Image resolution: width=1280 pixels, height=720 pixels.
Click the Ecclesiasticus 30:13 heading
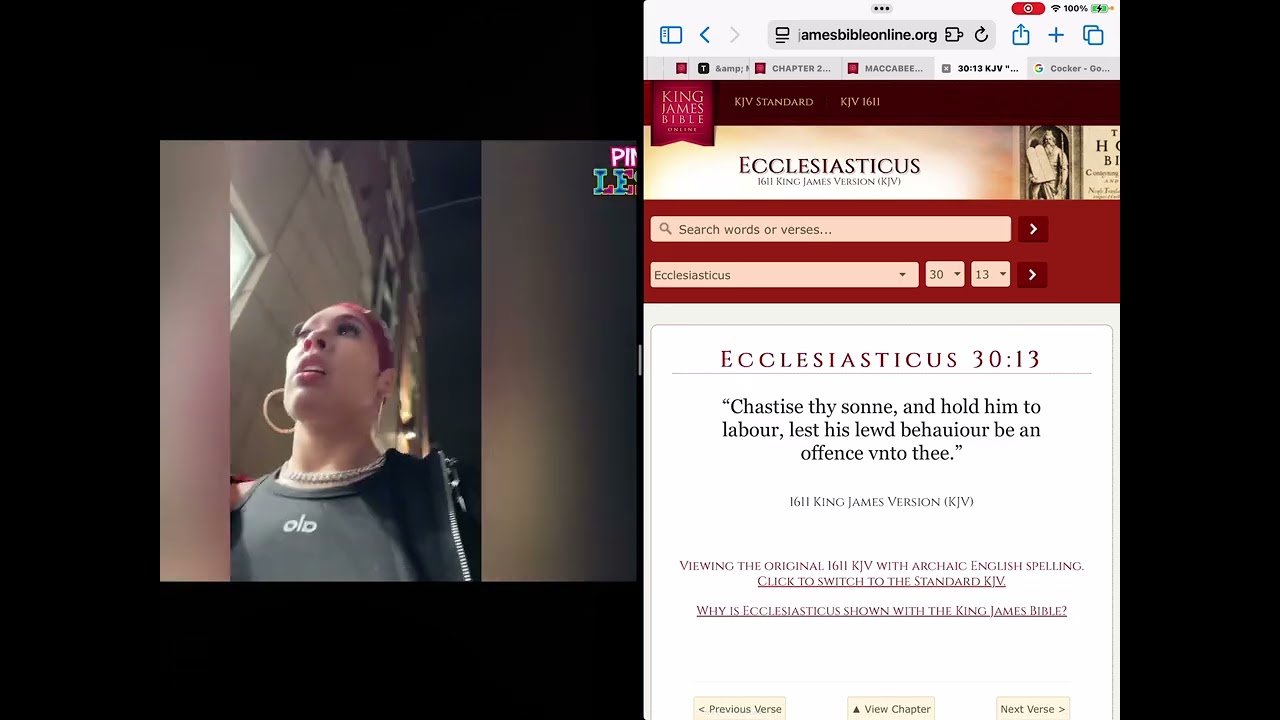click(881, 360)
